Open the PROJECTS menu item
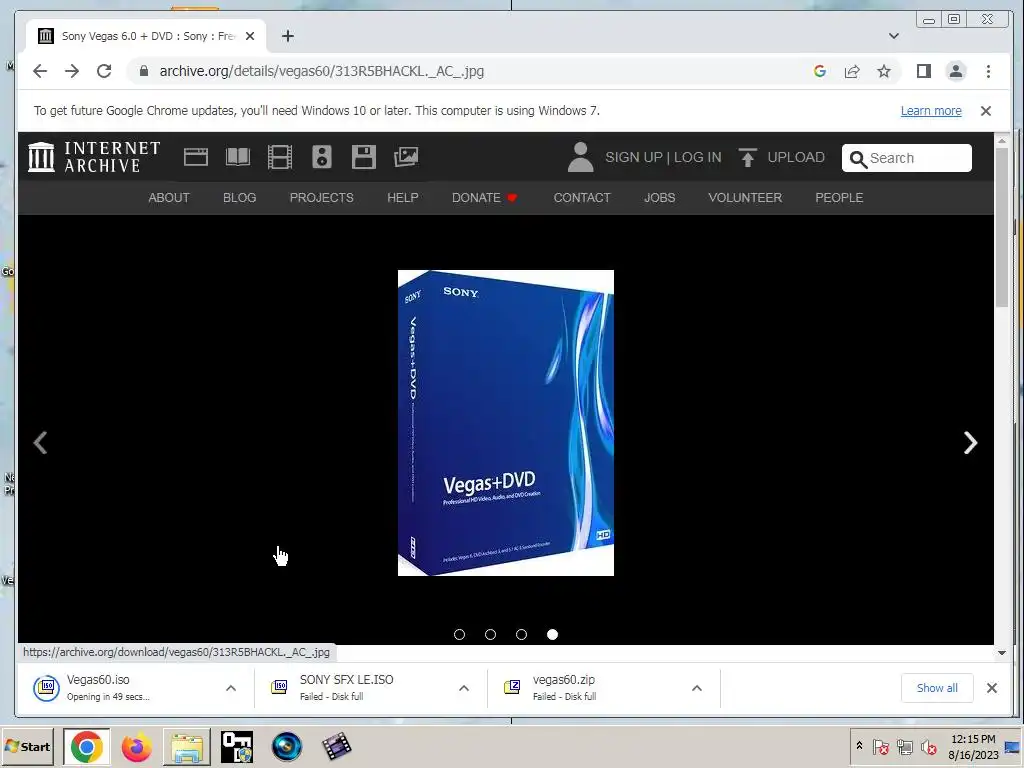This screenshot has width=1024, height=768. (x=321, y=197)
